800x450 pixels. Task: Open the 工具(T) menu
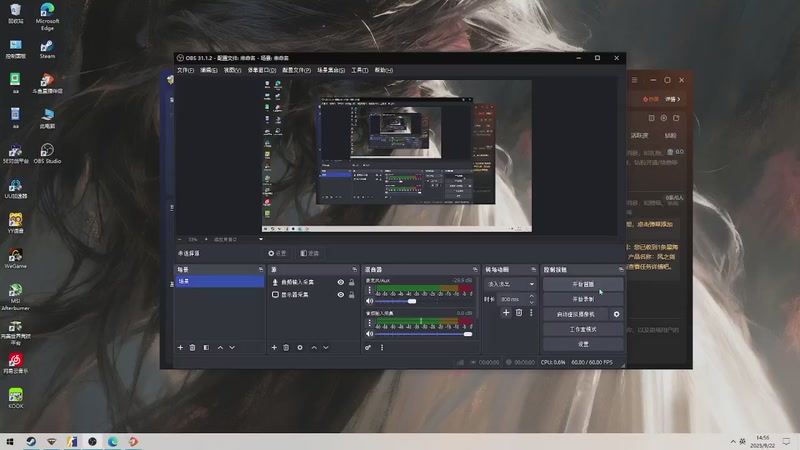tap(360, 70)
